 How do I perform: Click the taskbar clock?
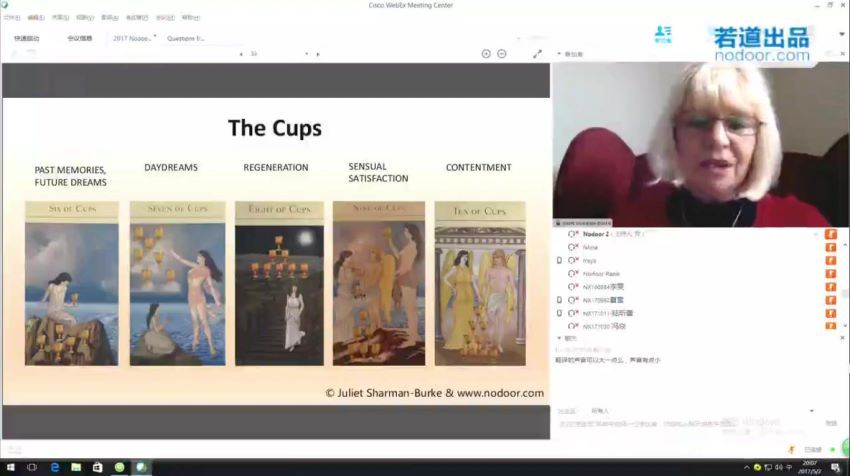coord(810,467)
